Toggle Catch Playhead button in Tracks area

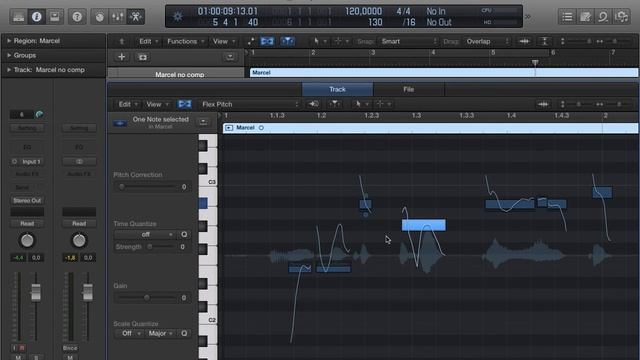tap(288, 41)
